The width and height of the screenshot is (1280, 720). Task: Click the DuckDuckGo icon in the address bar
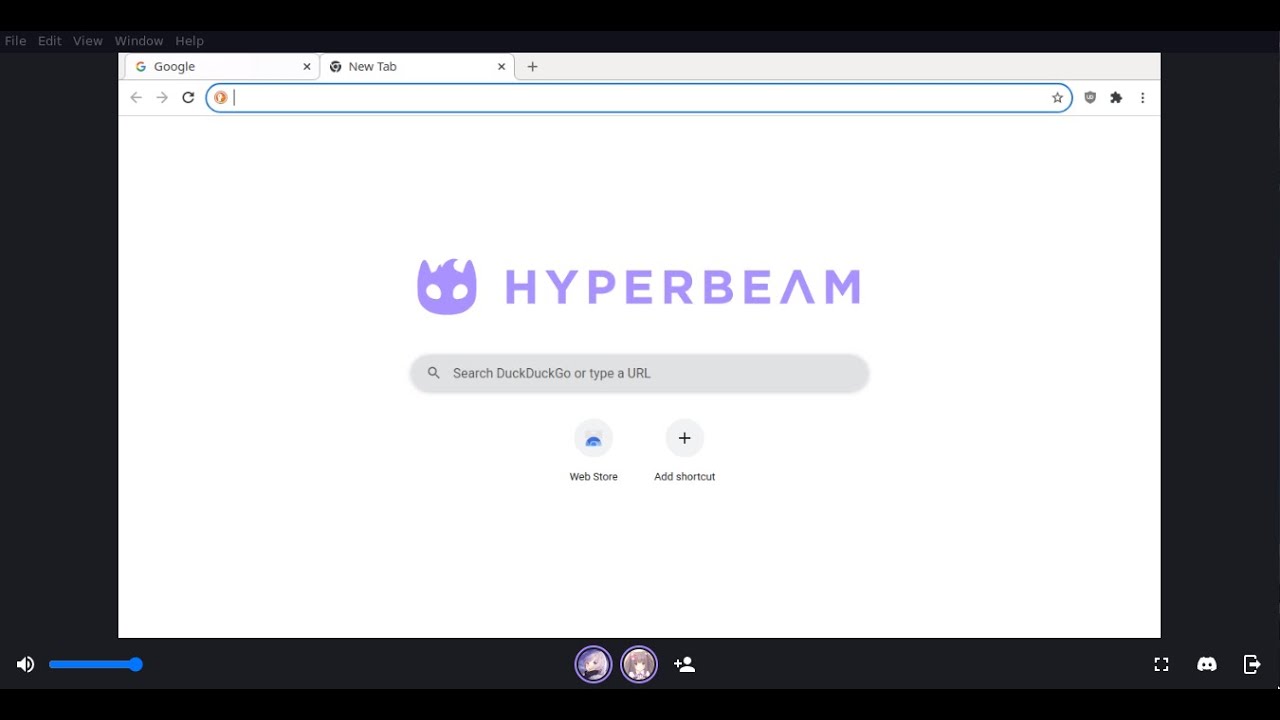tap(221, 97)
